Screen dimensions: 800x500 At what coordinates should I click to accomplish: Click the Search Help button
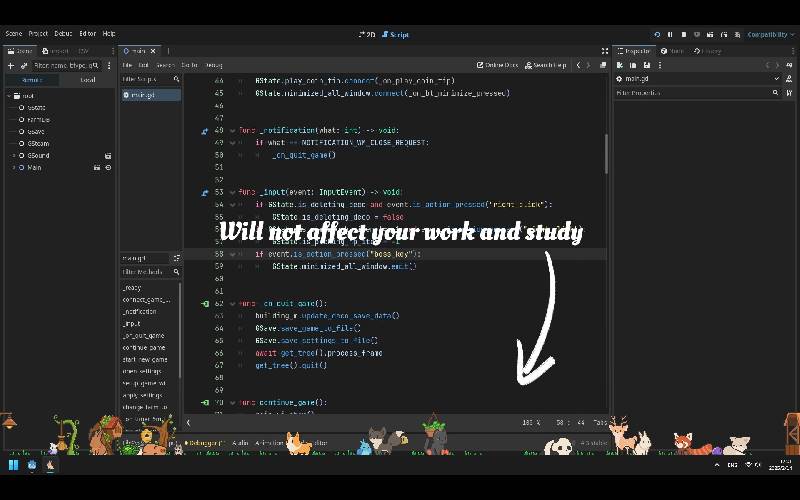click(548, 65)
